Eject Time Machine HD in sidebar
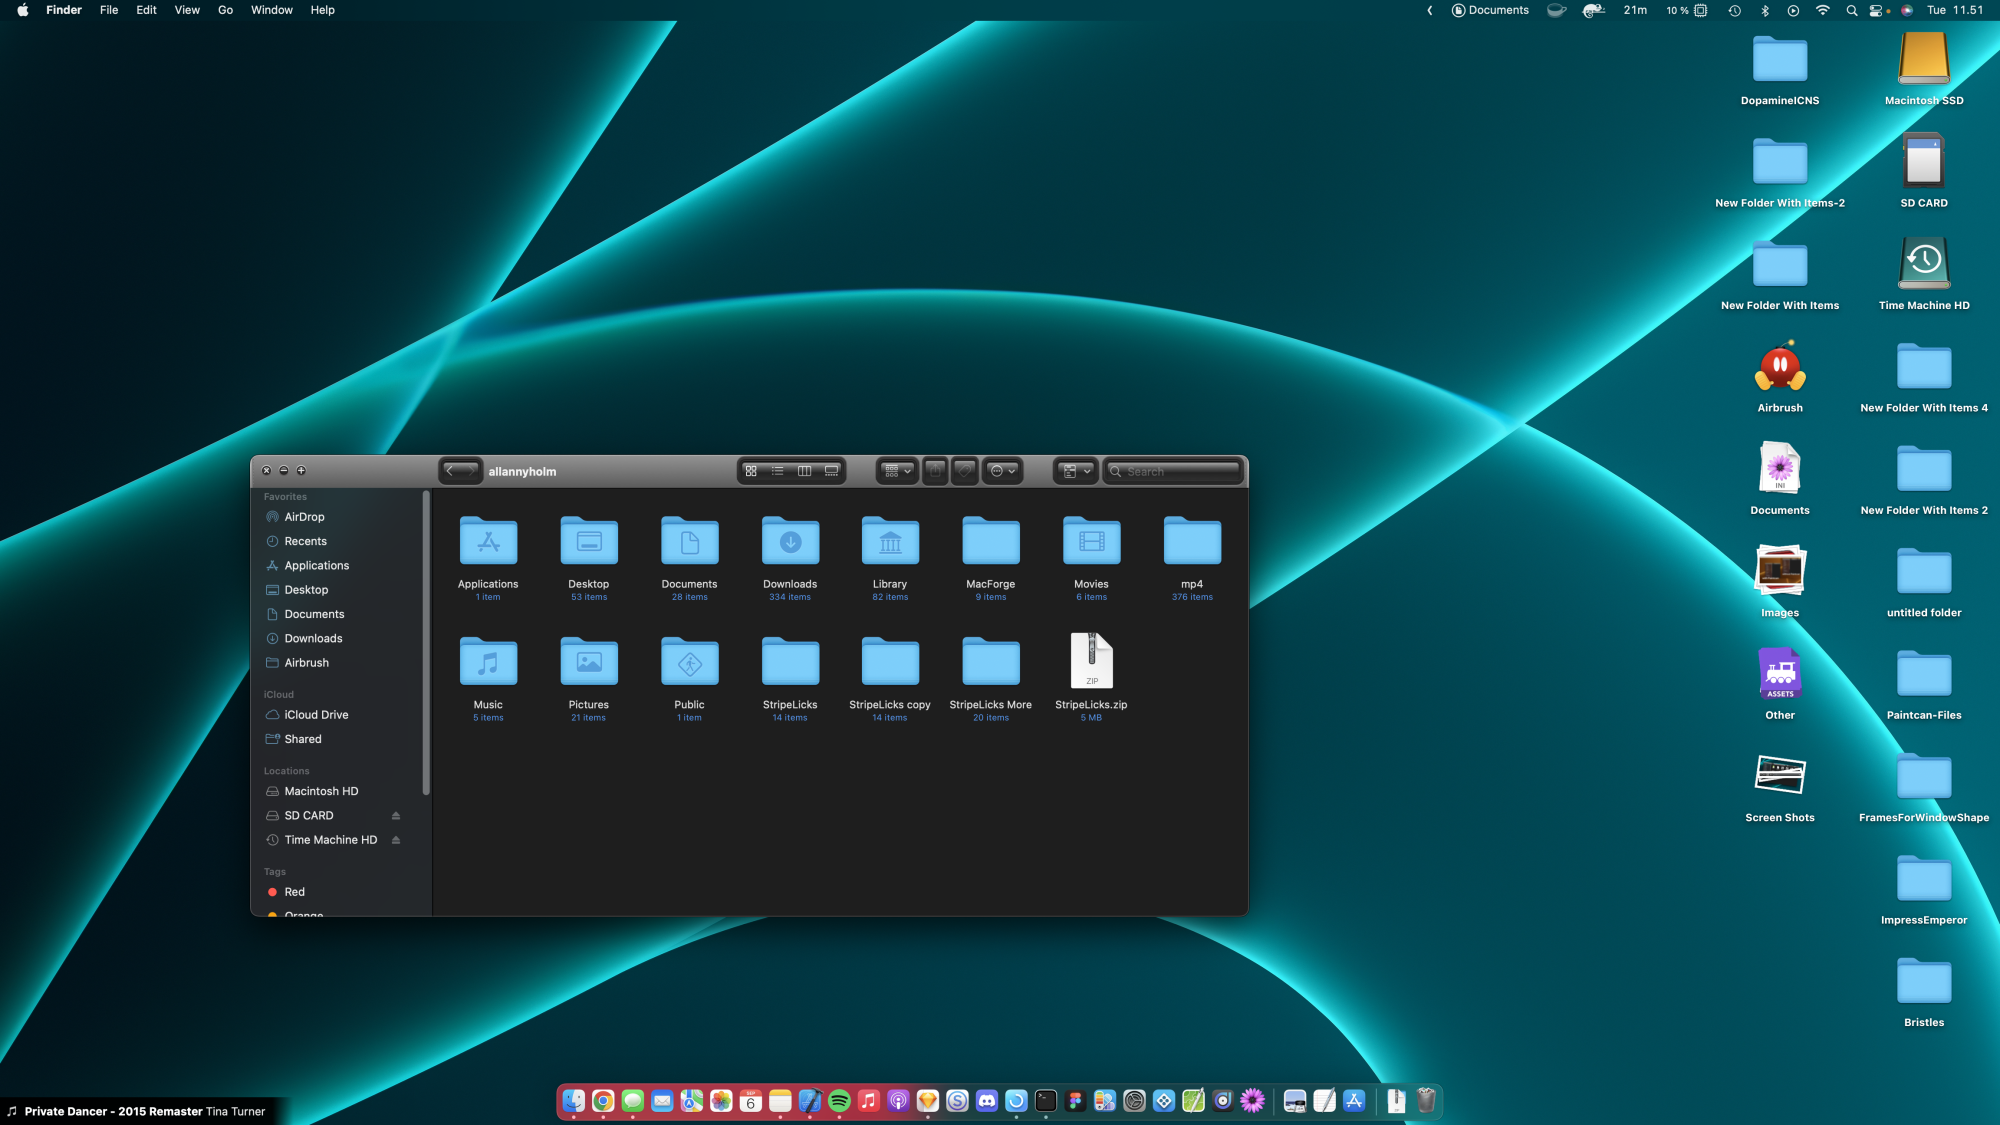 tap(396, 840)
